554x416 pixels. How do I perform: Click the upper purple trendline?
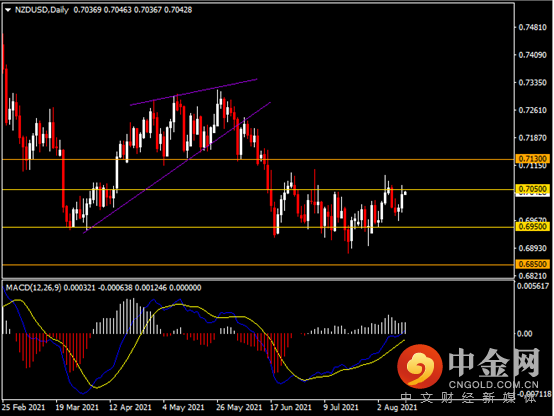[194, 92]
